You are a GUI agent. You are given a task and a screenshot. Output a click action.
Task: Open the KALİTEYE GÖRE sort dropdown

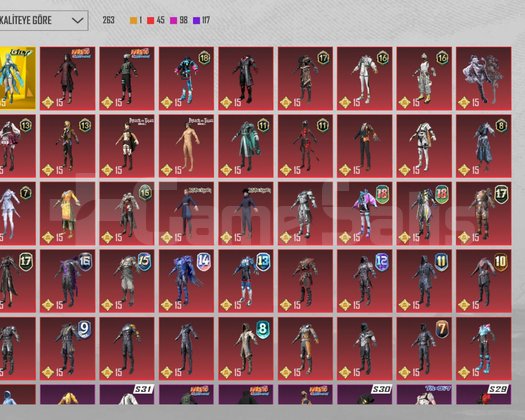click(44, 20)
